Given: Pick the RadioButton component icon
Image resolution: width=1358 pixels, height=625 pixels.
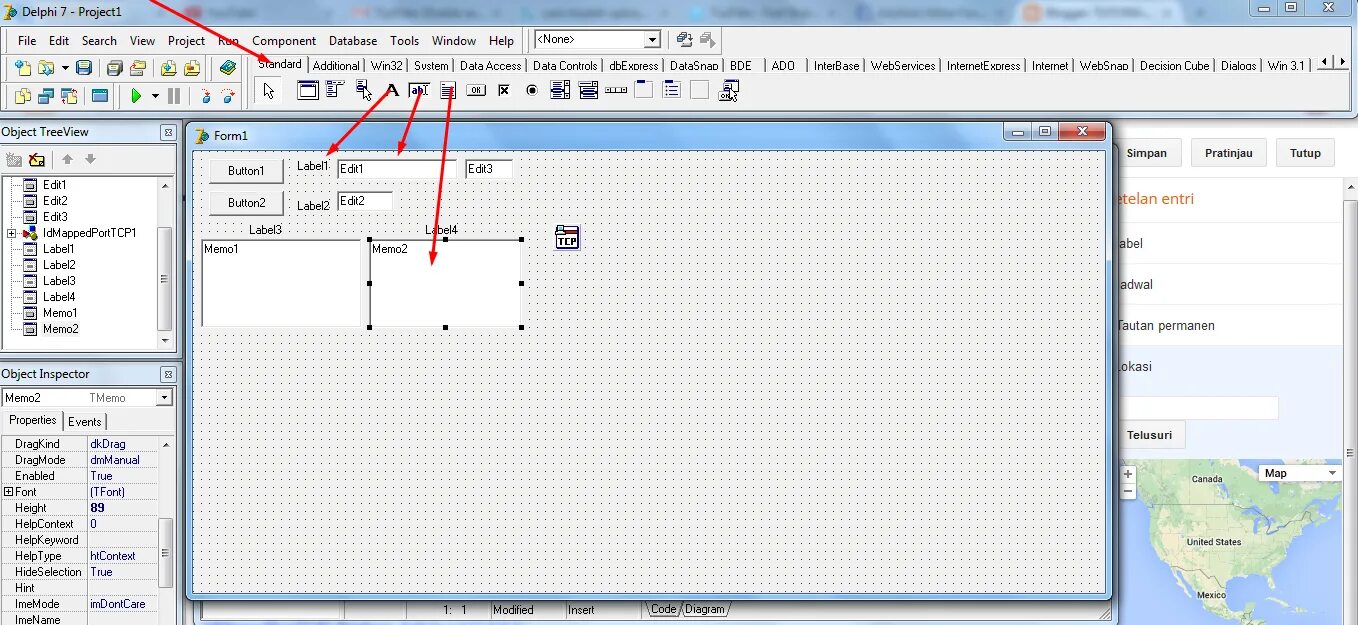Looking at the screenshot, I should [532, 90].
